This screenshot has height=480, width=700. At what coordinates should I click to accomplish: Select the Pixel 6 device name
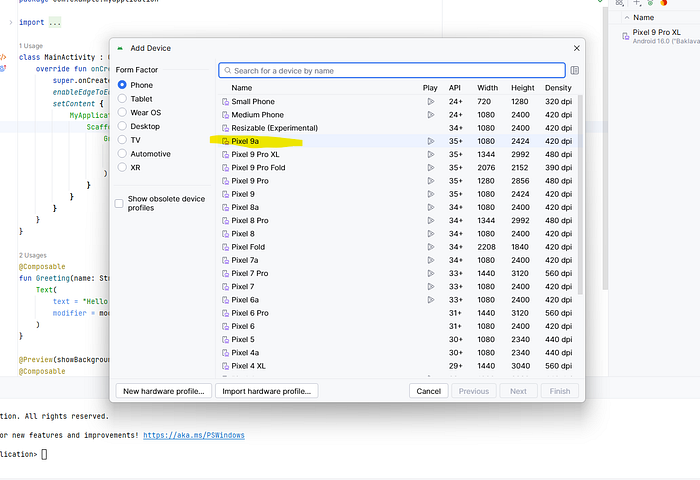(243, 326)
